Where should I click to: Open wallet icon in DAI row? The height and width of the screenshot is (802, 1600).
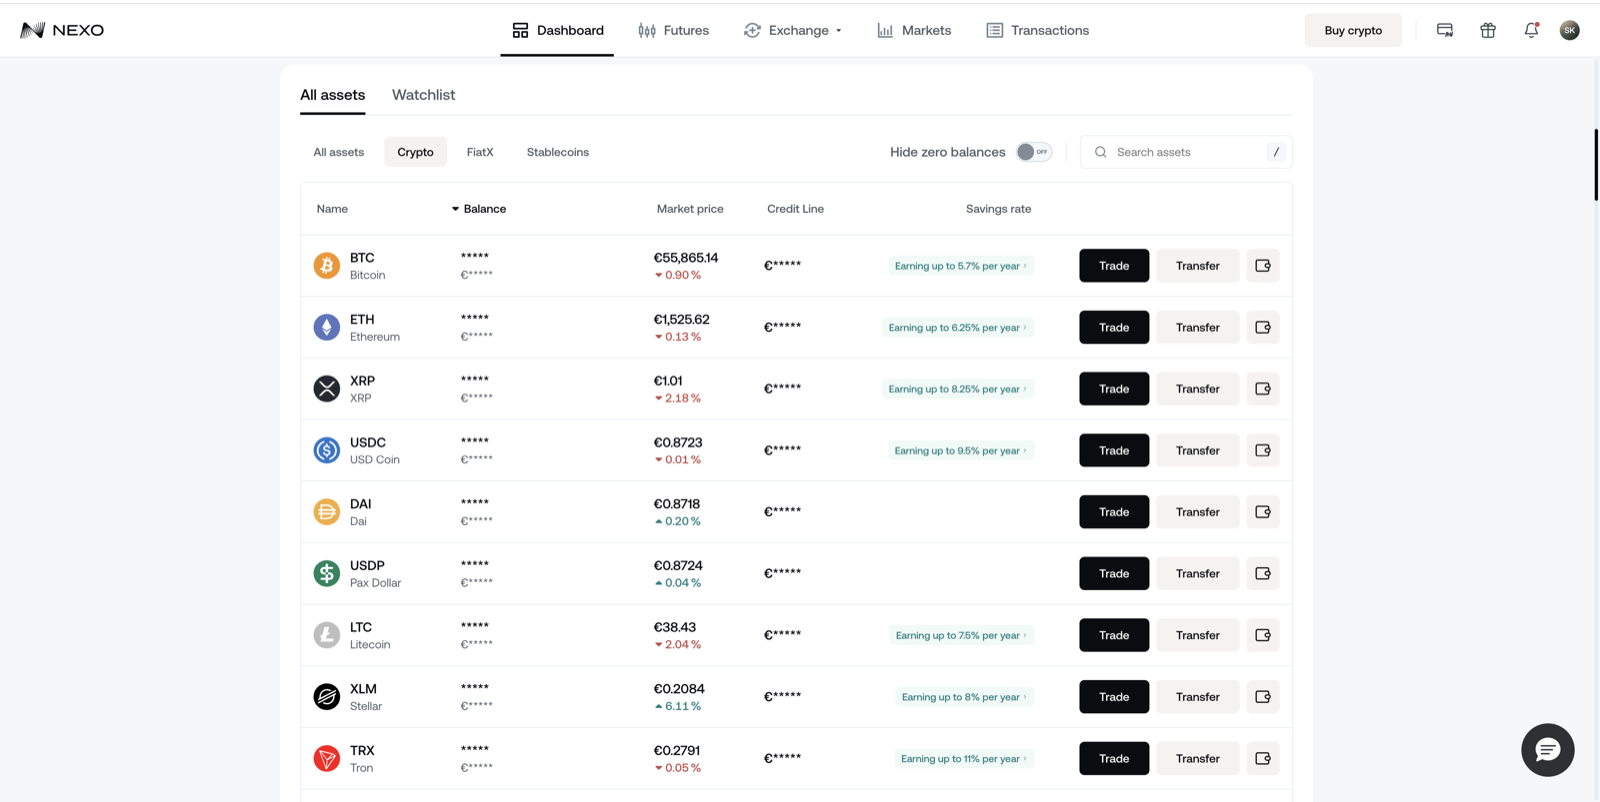[1263, 512]
